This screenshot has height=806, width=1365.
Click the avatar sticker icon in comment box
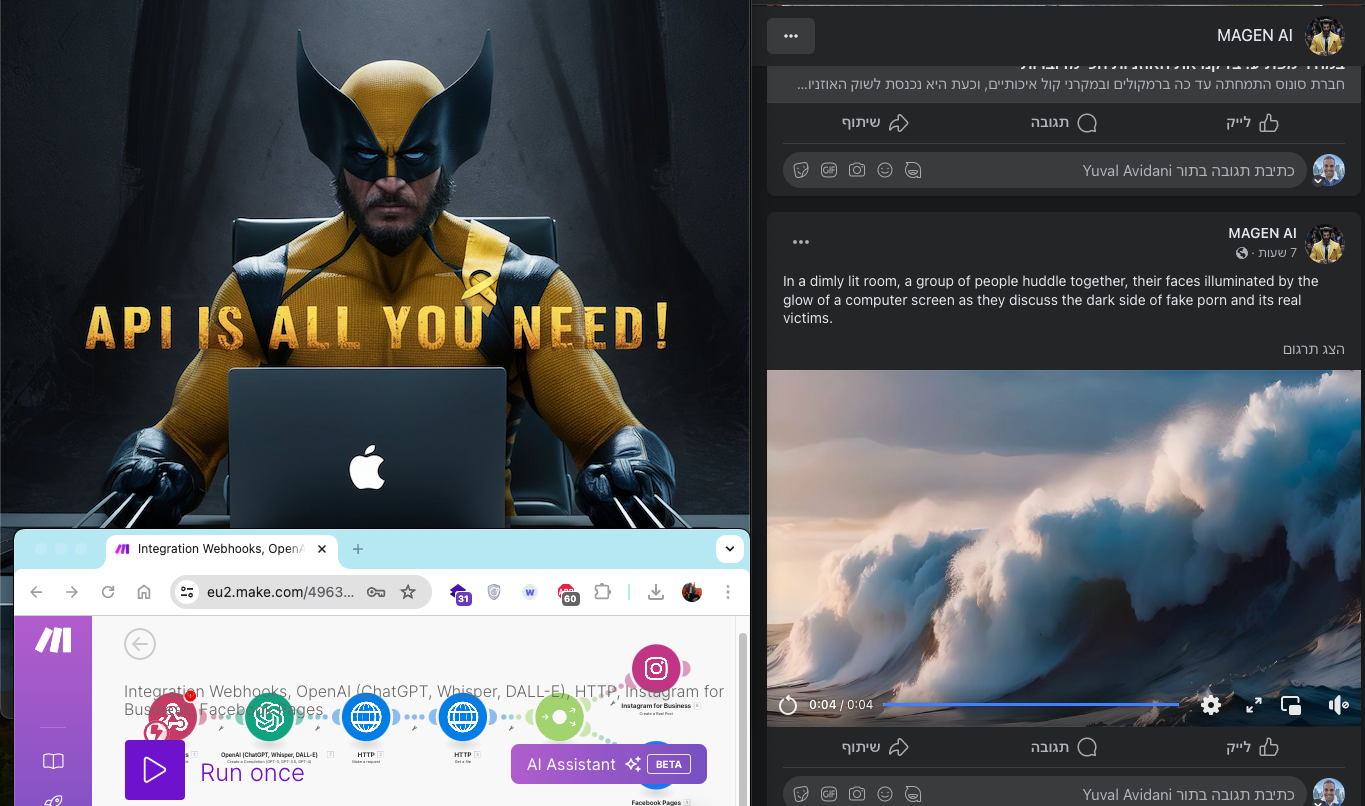pyautogui.click(x=913, y=170)
